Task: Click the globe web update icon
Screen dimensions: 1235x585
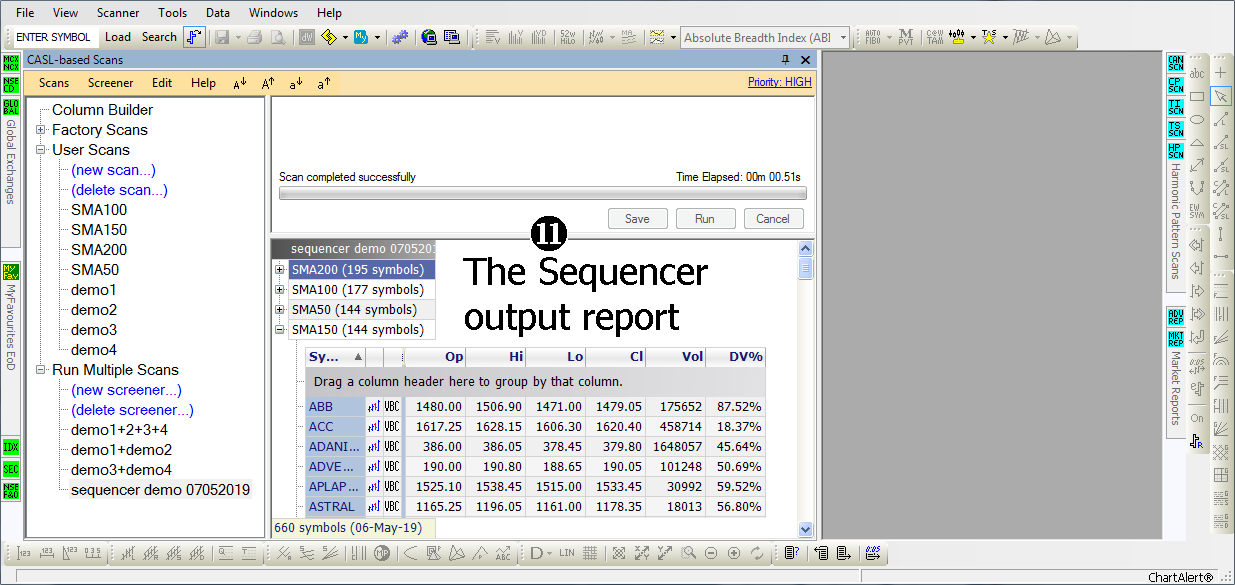Action: 429,38
